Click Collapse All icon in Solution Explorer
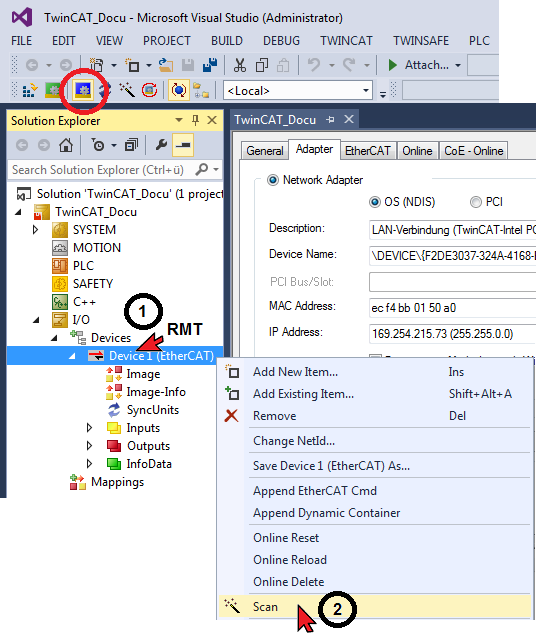The width and height of the screenshot is (546, 634). click(131, 145)
